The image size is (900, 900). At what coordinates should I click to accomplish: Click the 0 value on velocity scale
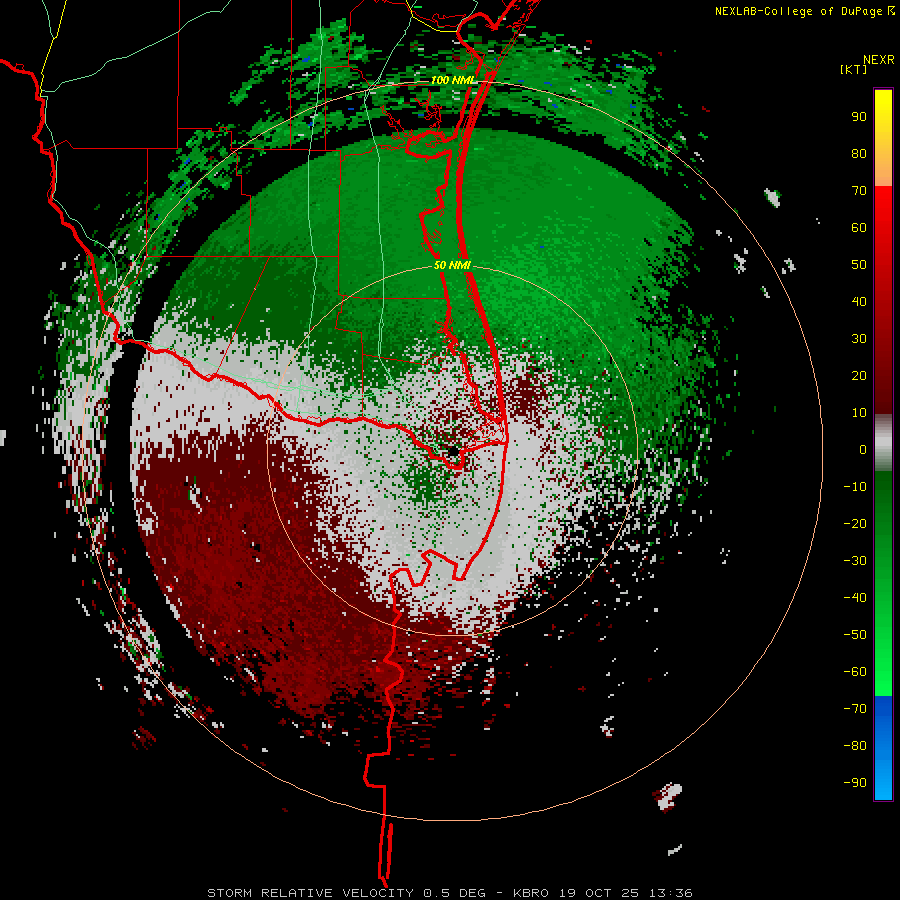point(863,449)
